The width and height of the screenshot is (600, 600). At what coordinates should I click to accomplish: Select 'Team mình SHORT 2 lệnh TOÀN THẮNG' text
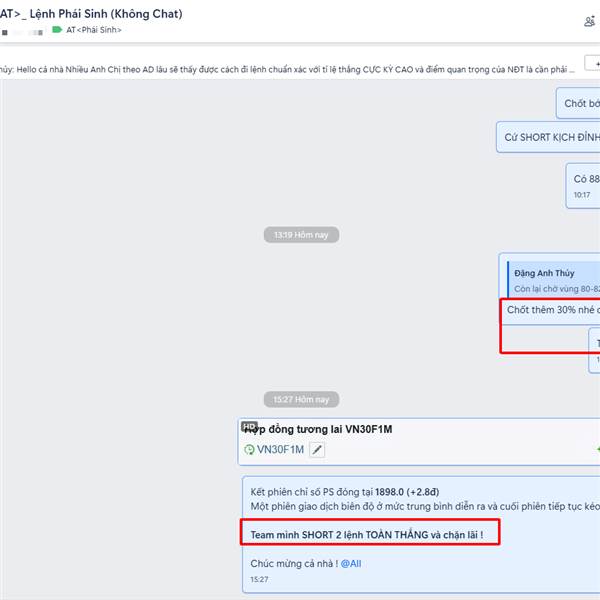367,535
